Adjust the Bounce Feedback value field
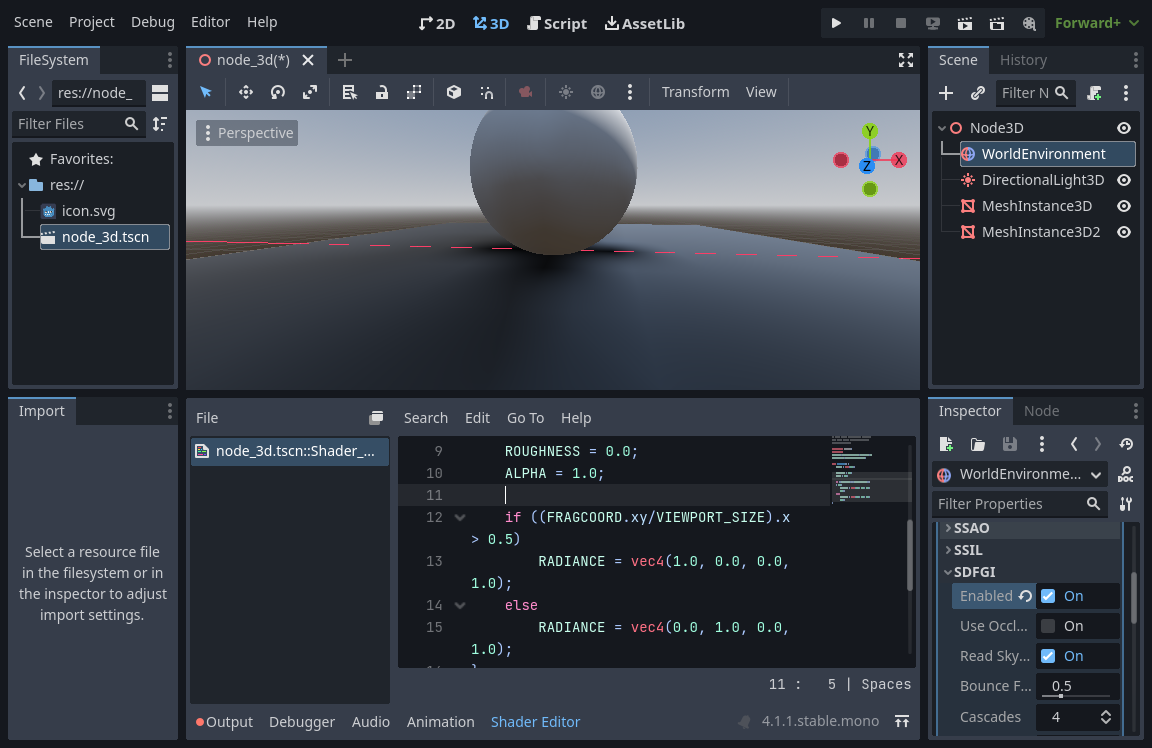Image resolution: width=1152 pixels, height=748 pixels. point(1077,686)
